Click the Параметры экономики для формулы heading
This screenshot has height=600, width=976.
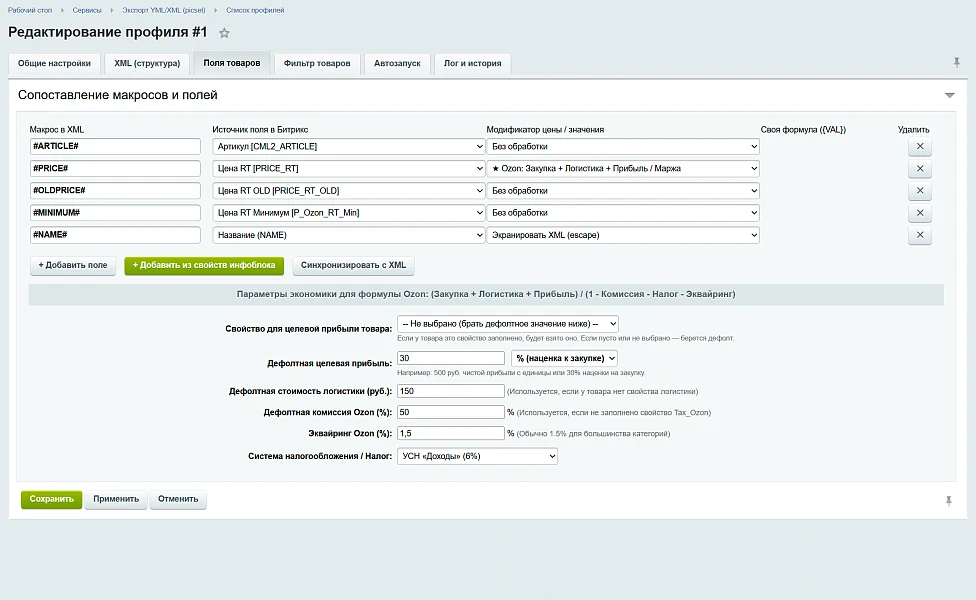click(x=486, y=294)
